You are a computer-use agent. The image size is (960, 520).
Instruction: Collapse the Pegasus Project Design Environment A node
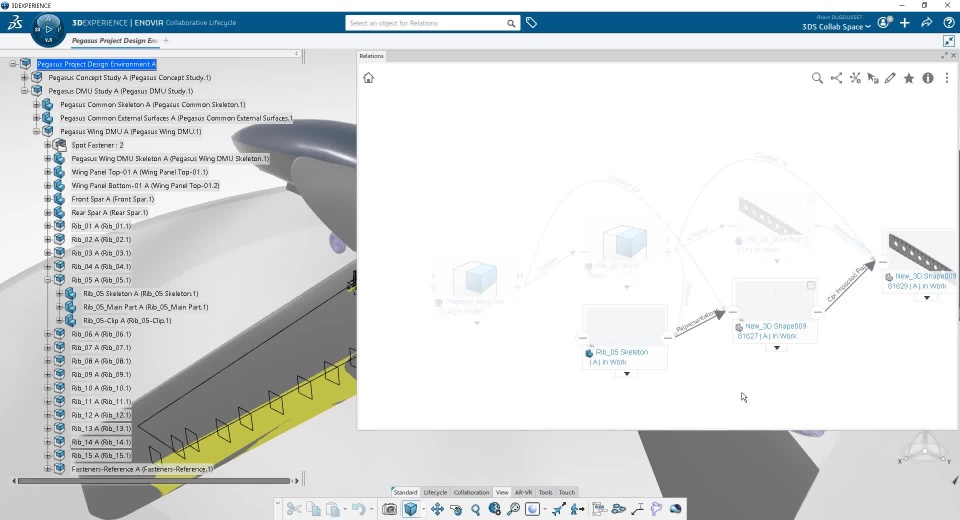tap(13, 64)
